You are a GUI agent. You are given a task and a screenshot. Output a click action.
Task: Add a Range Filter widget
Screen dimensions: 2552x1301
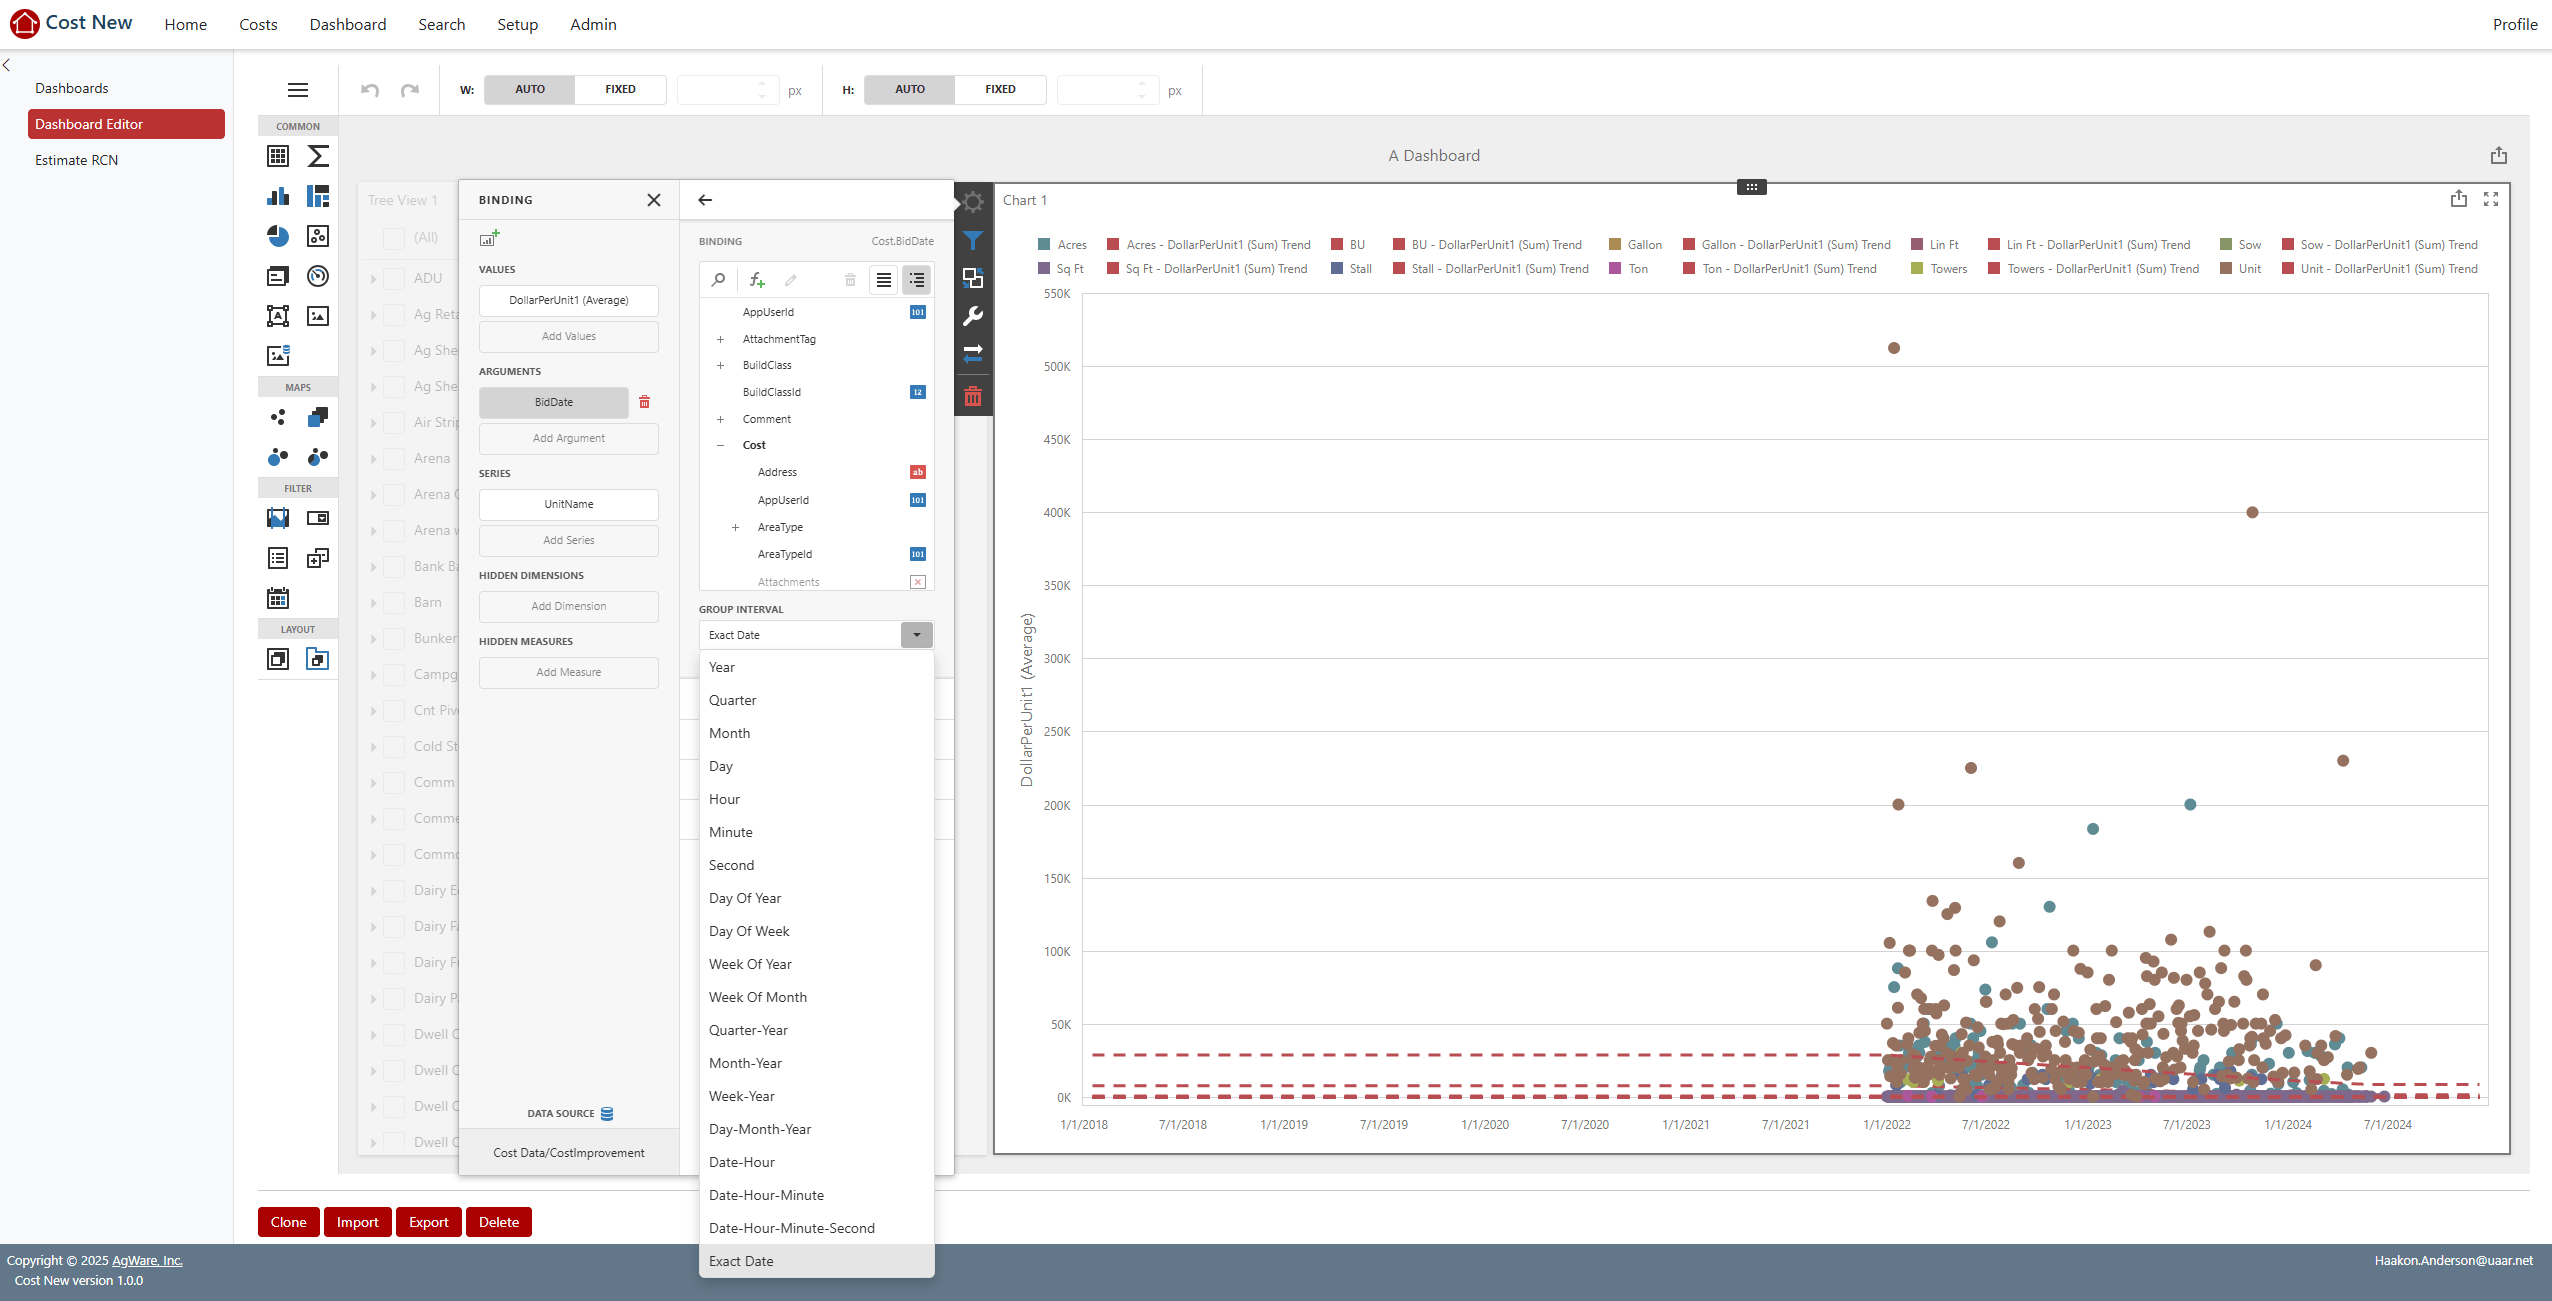277,518
